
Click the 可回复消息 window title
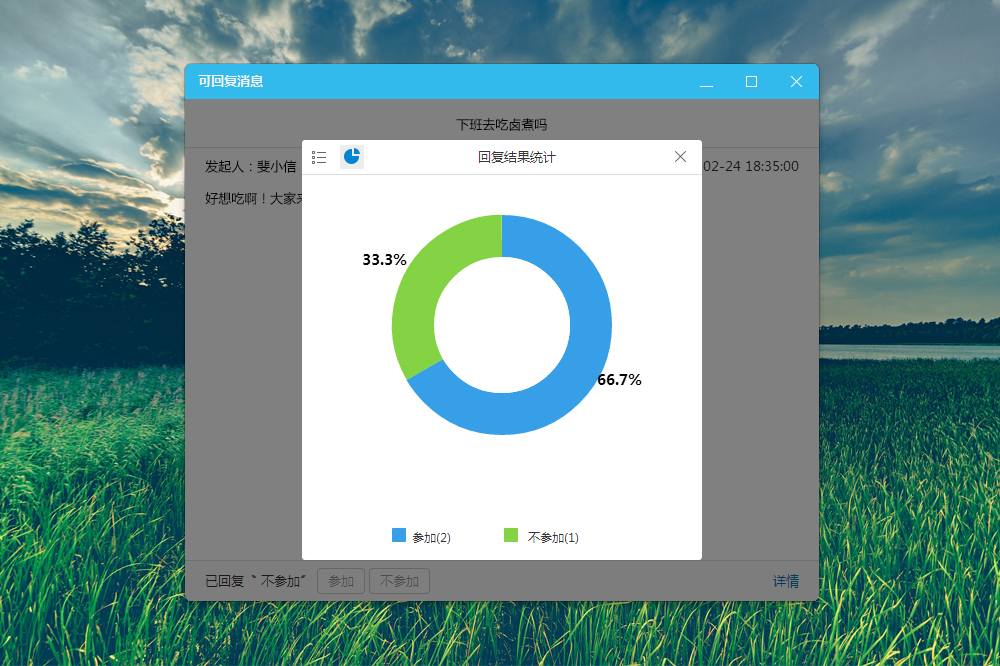(x=230, y=81)
